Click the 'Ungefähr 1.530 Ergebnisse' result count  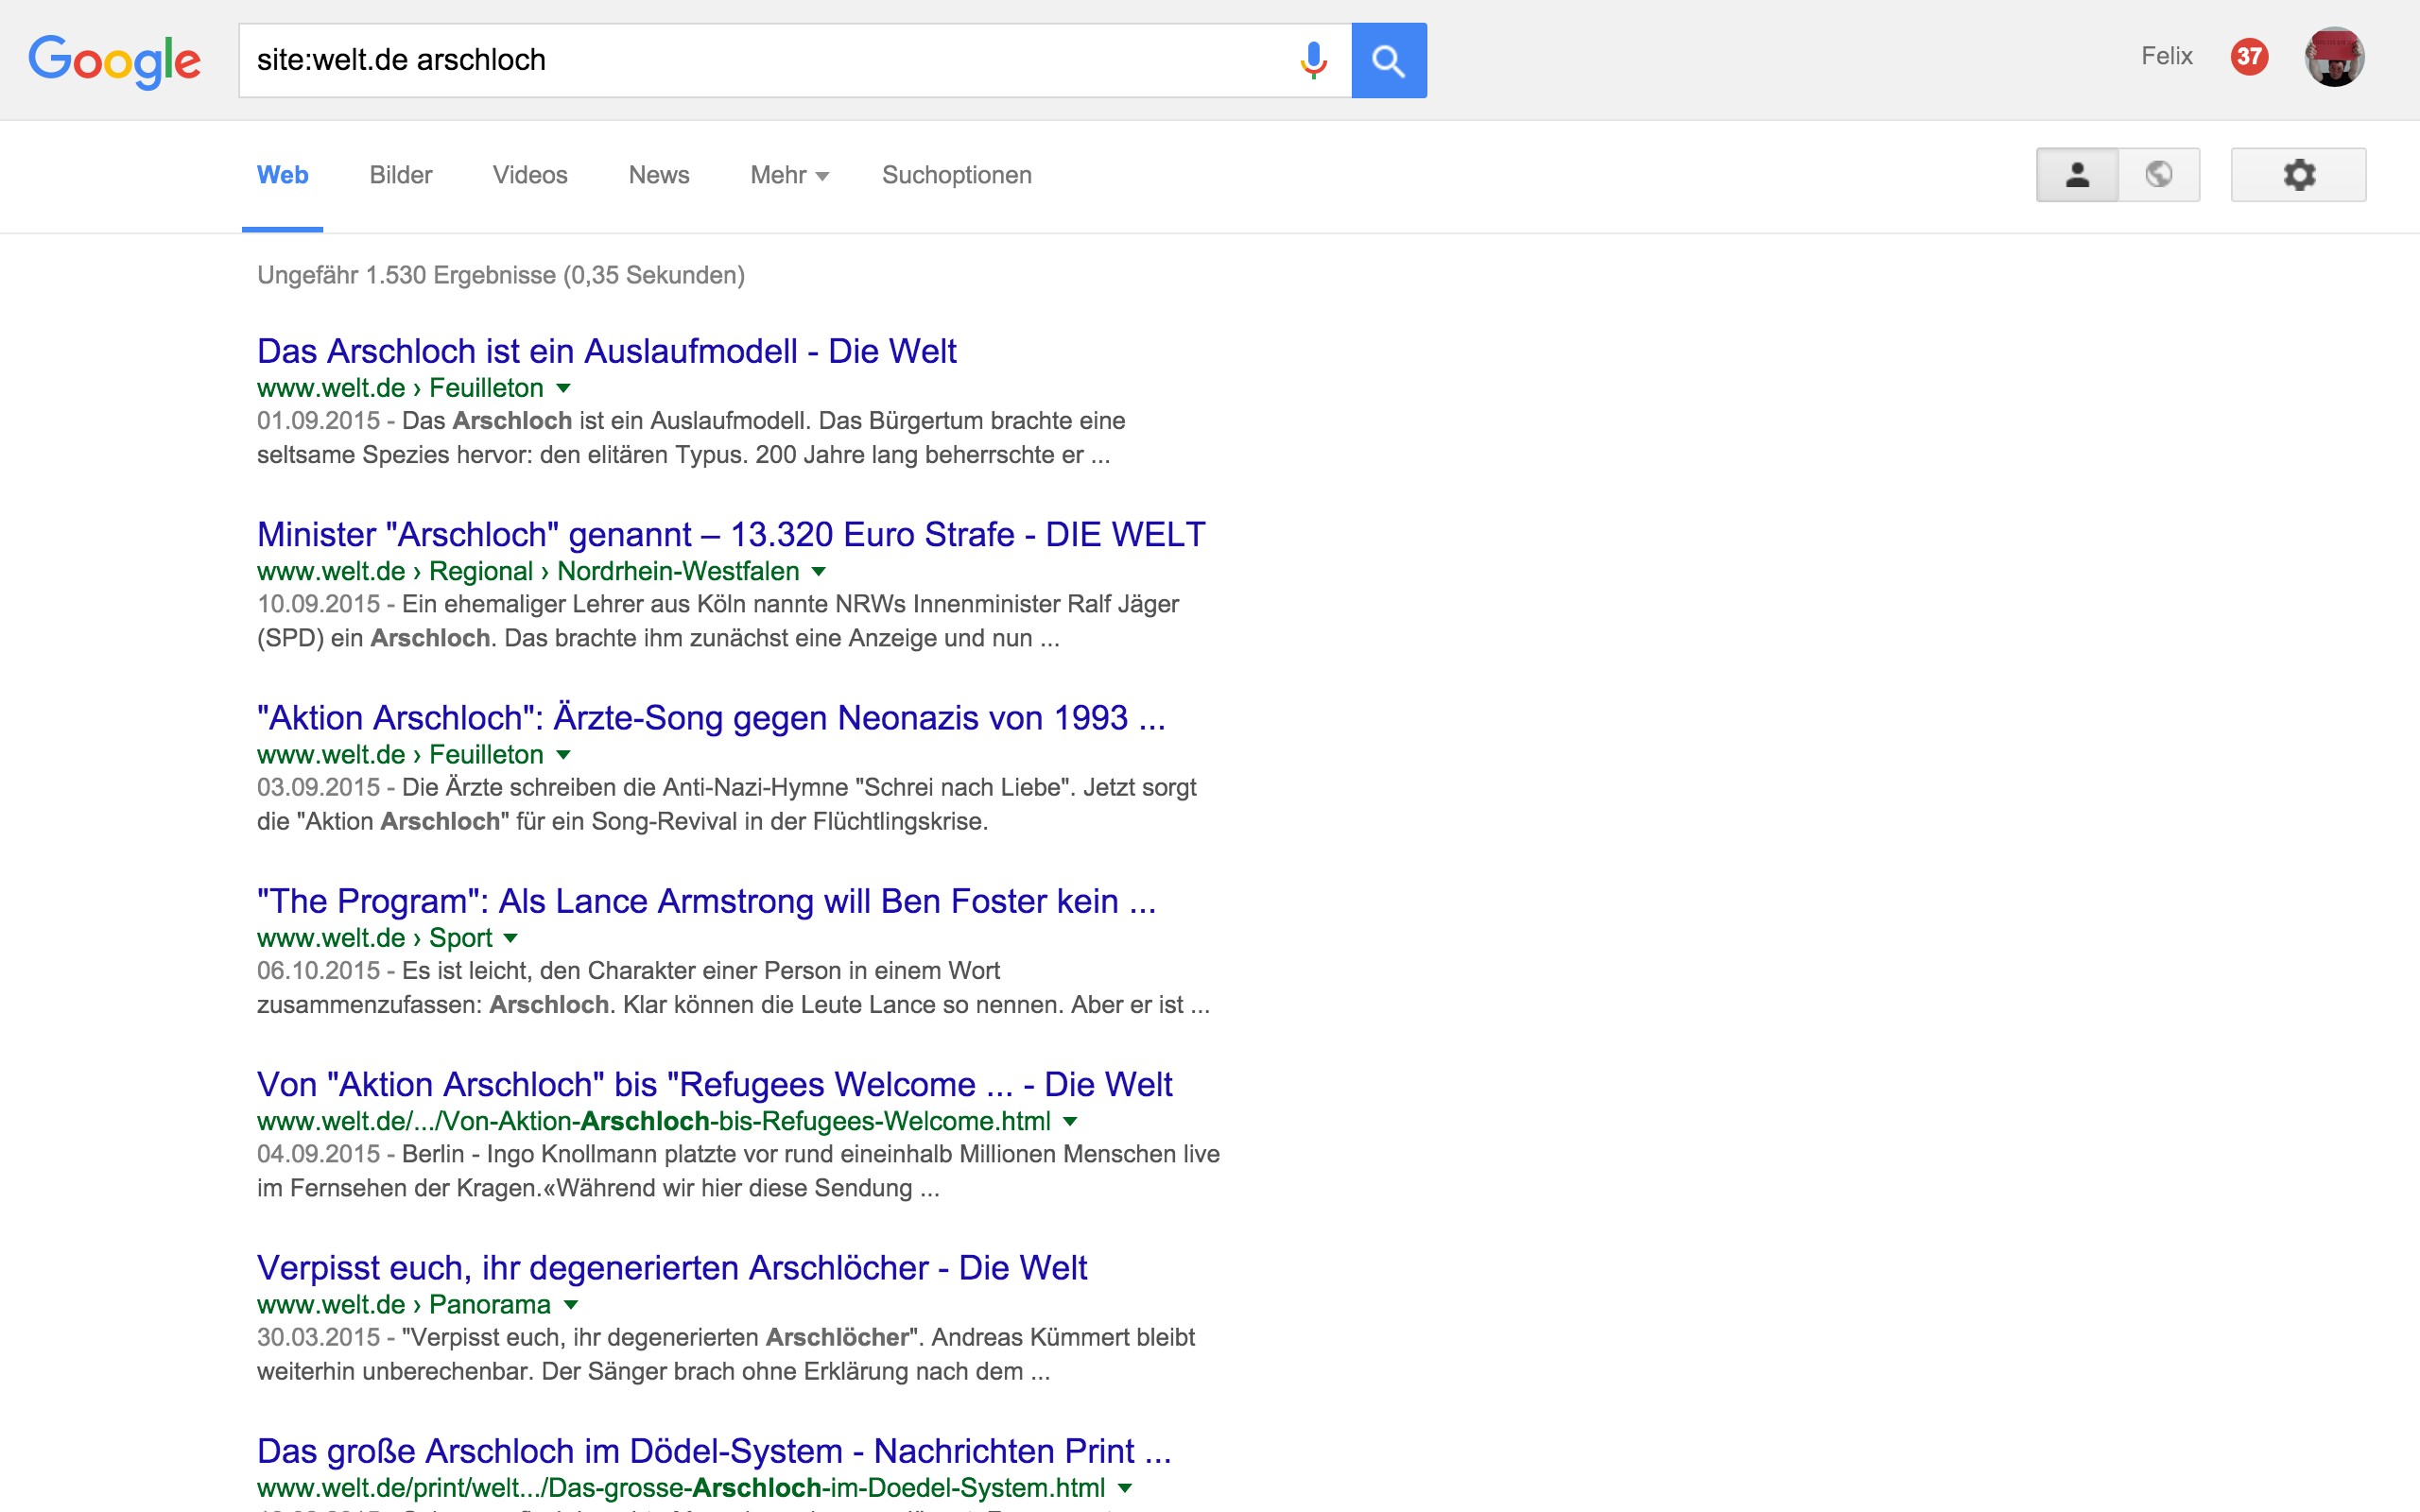tap(501, 275)
